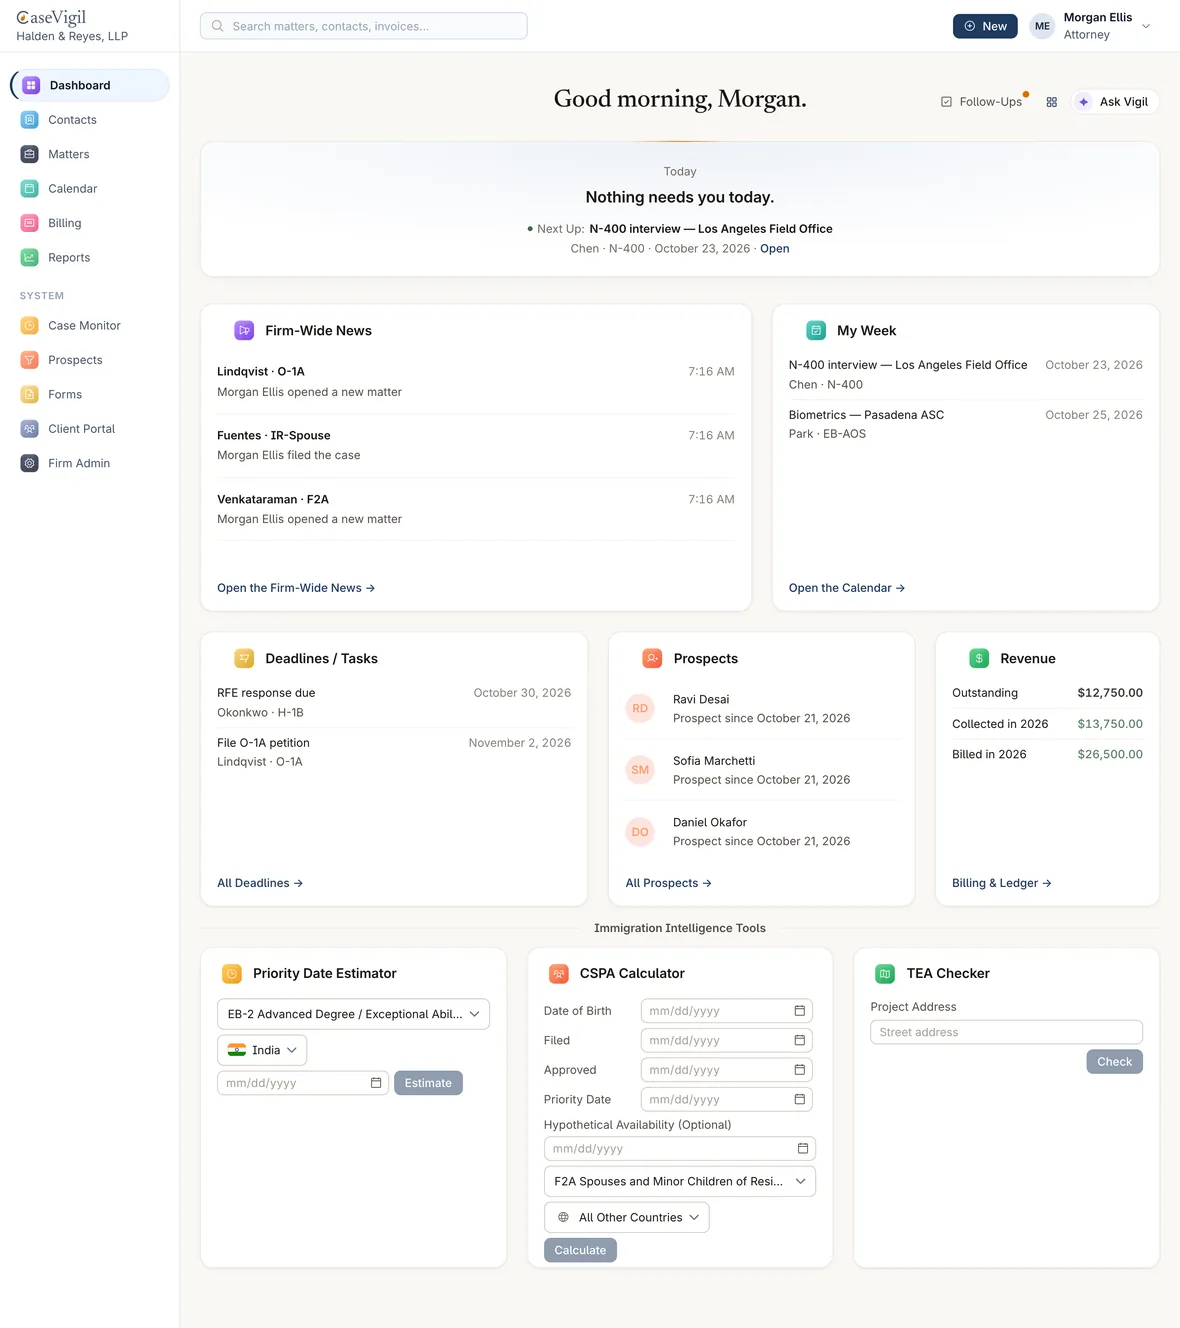Click the Billing sidebar icon
Image resolution: width=1180 pixels, height=1328 pixels.
pos(30,223)
